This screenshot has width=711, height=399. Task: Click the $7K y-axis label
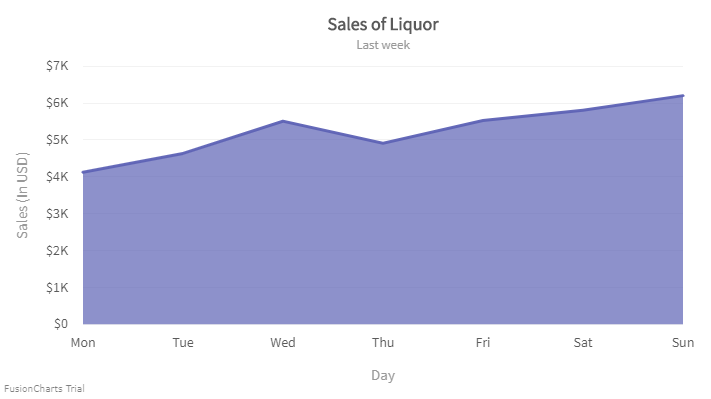[x=57, y=66]
